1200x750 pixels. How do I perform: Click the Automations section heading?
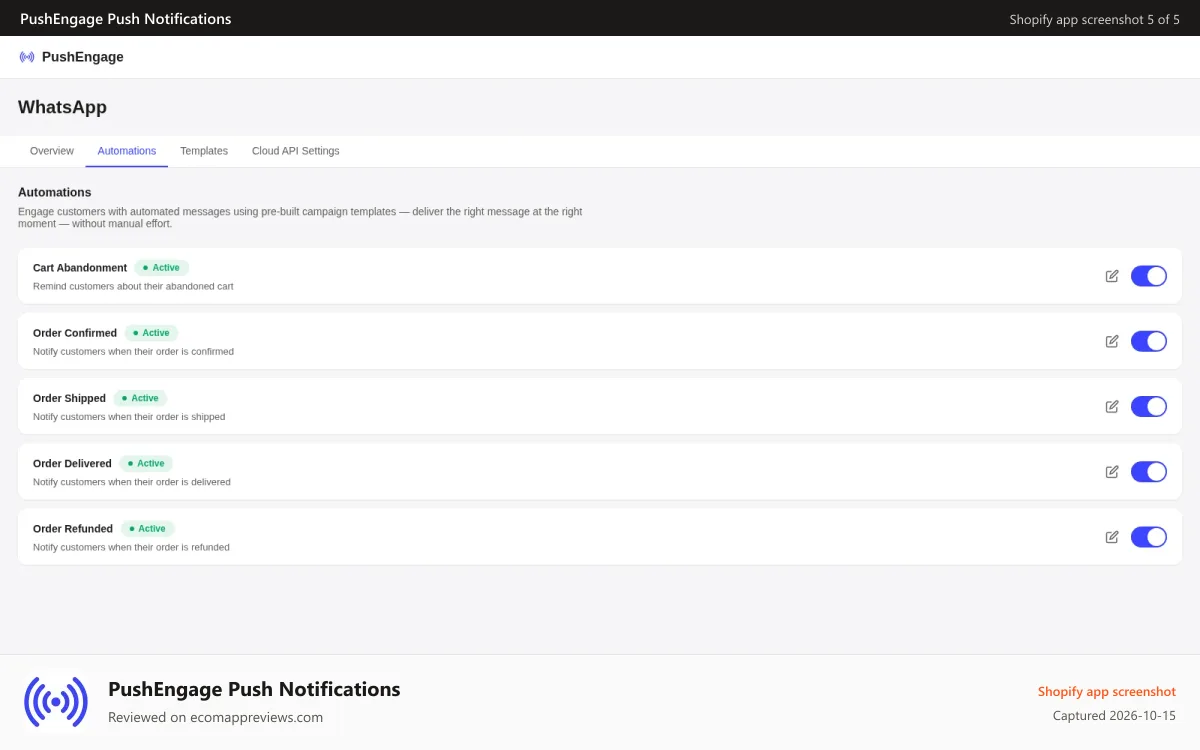click(55, 192)
